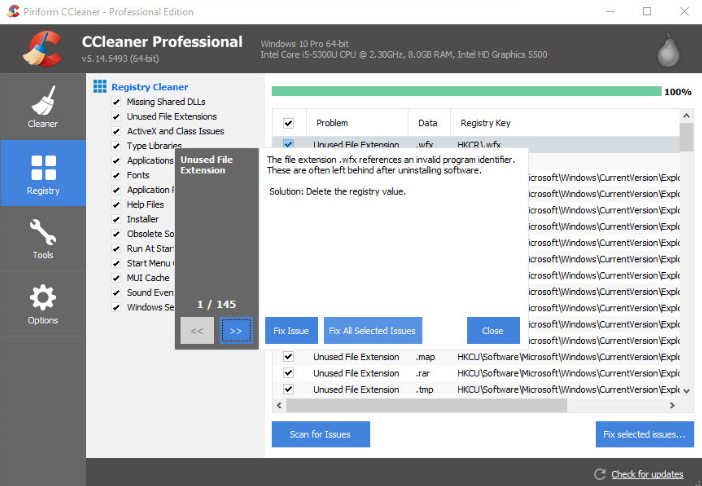Toggle Type Libraries checkbox
Image resolution: width=702 pixels, height=486 pixels.
pos(116,146)
